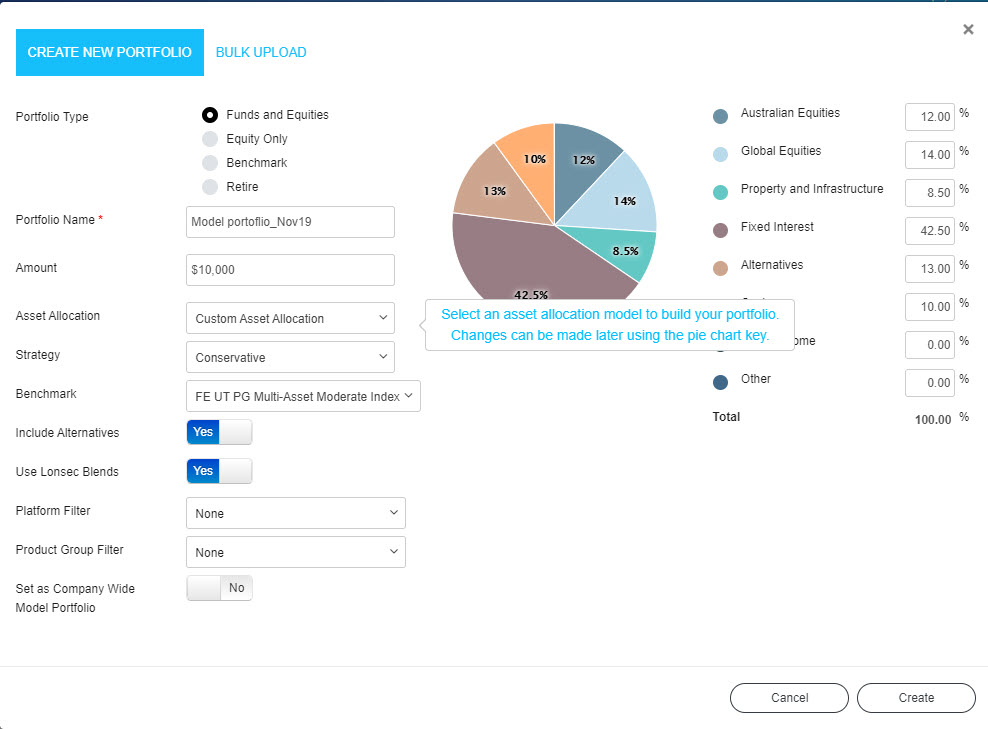The image size is (988, 729).
Task: Select the Create New Portfolio tab
Action: [x=109, y=52]
